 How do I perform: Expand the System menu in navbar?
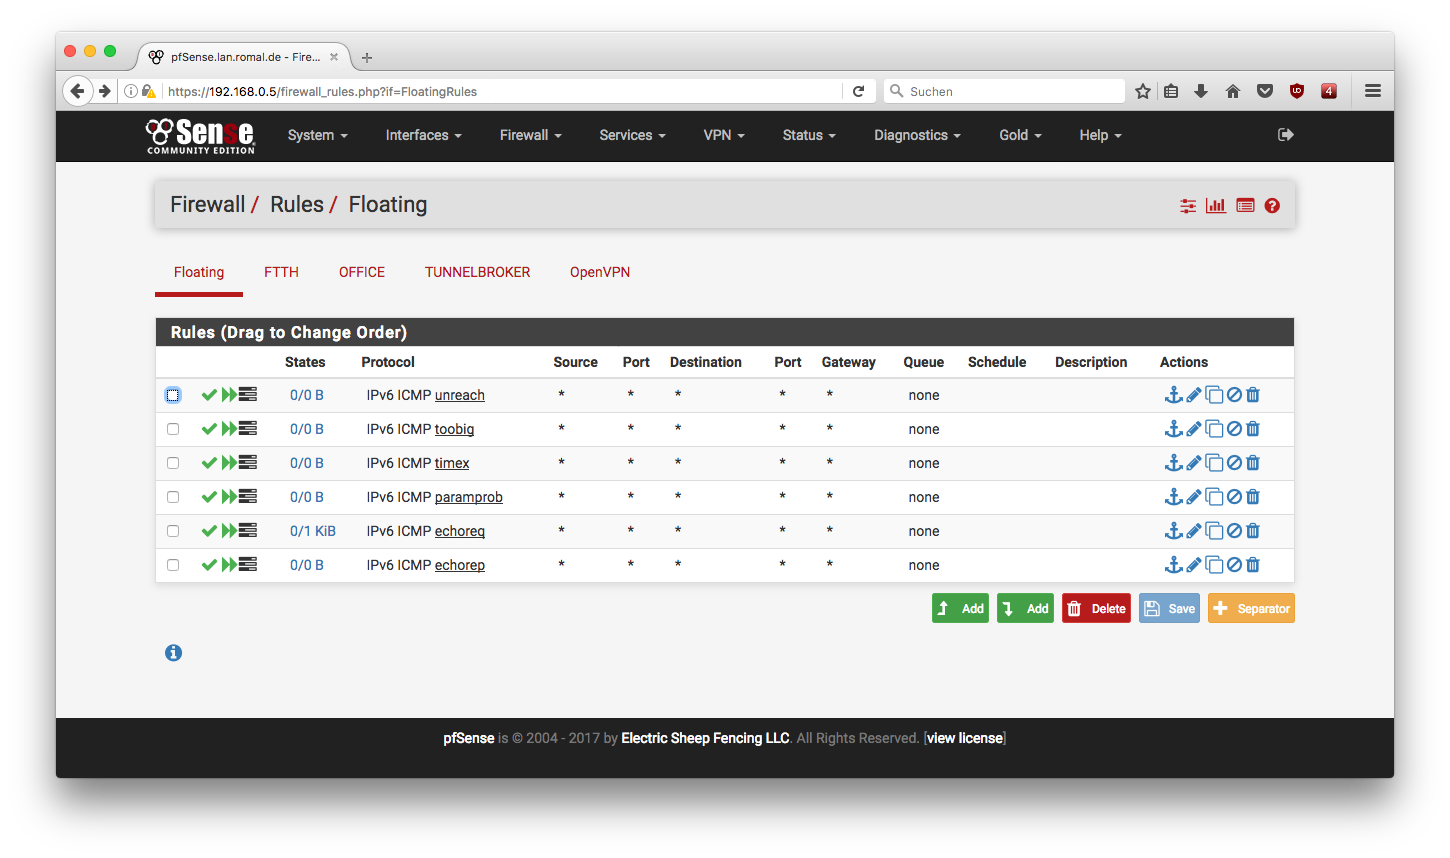point(317,135)
